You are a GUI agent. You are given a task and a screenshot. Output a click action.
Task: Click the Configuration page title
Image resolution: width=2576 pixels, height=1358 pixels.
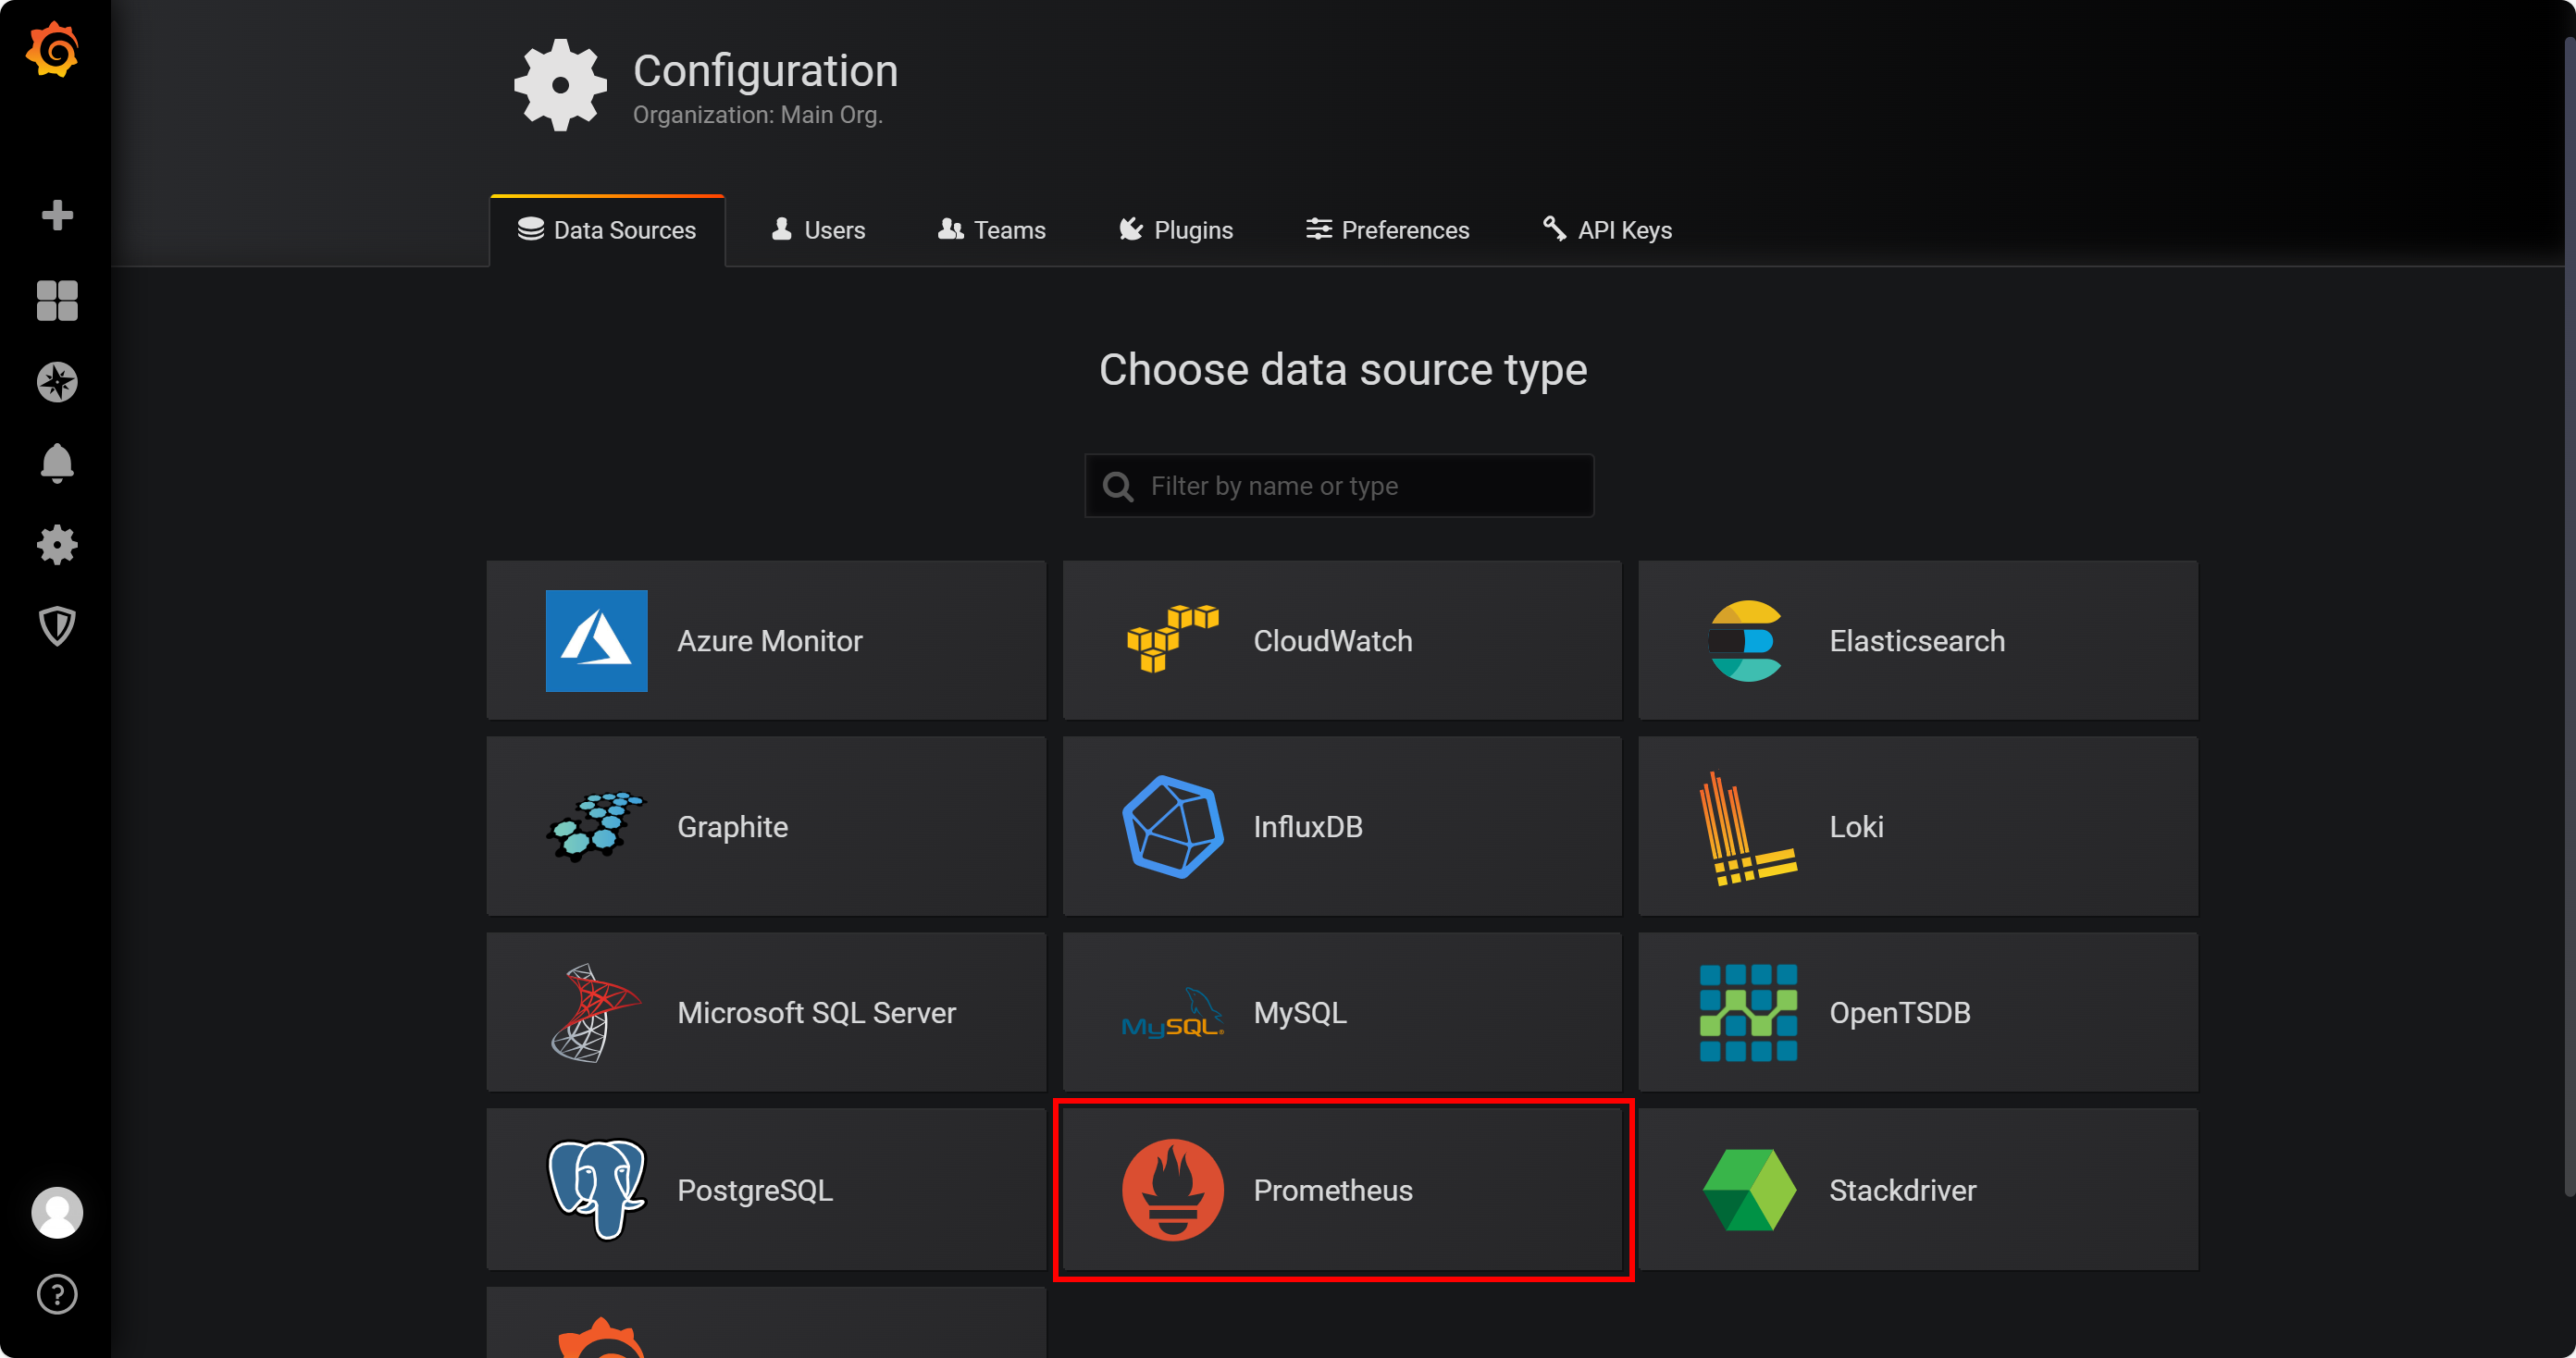click(x=765, y=71)
